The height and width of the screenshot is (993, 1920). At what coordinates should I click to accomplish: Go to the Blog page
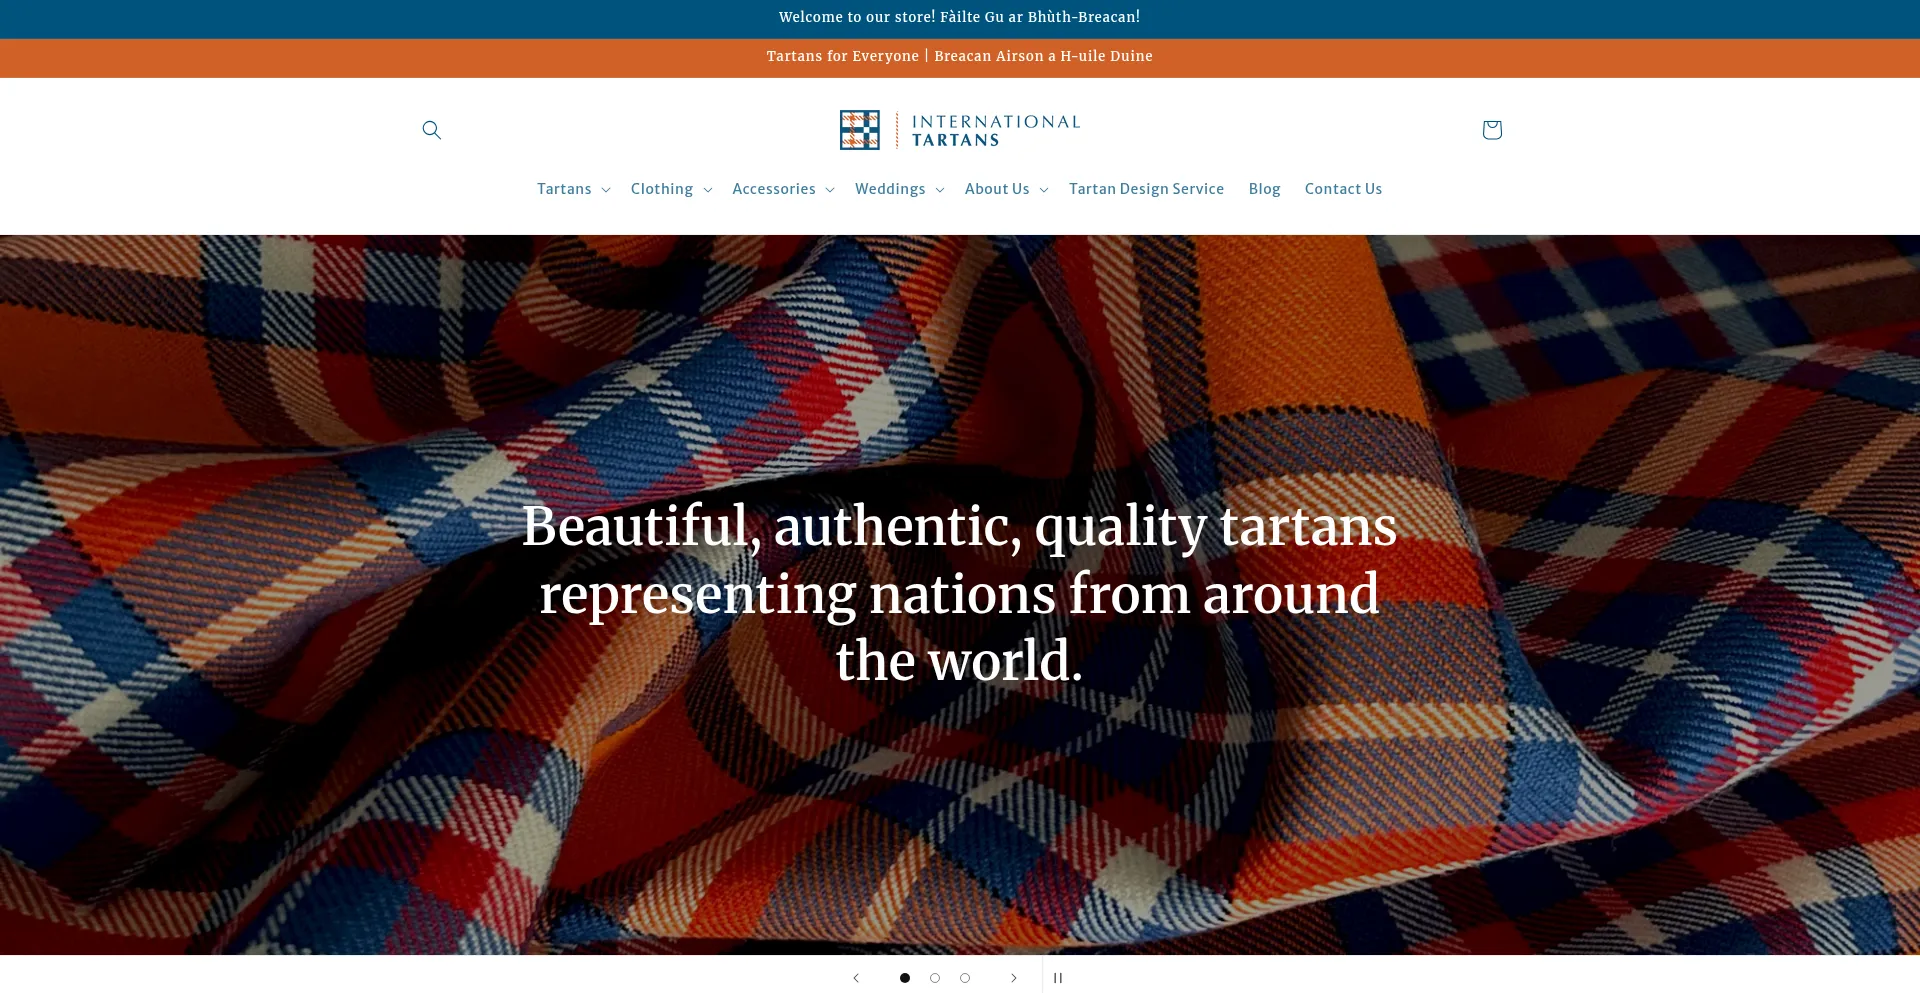(1264, 189)
